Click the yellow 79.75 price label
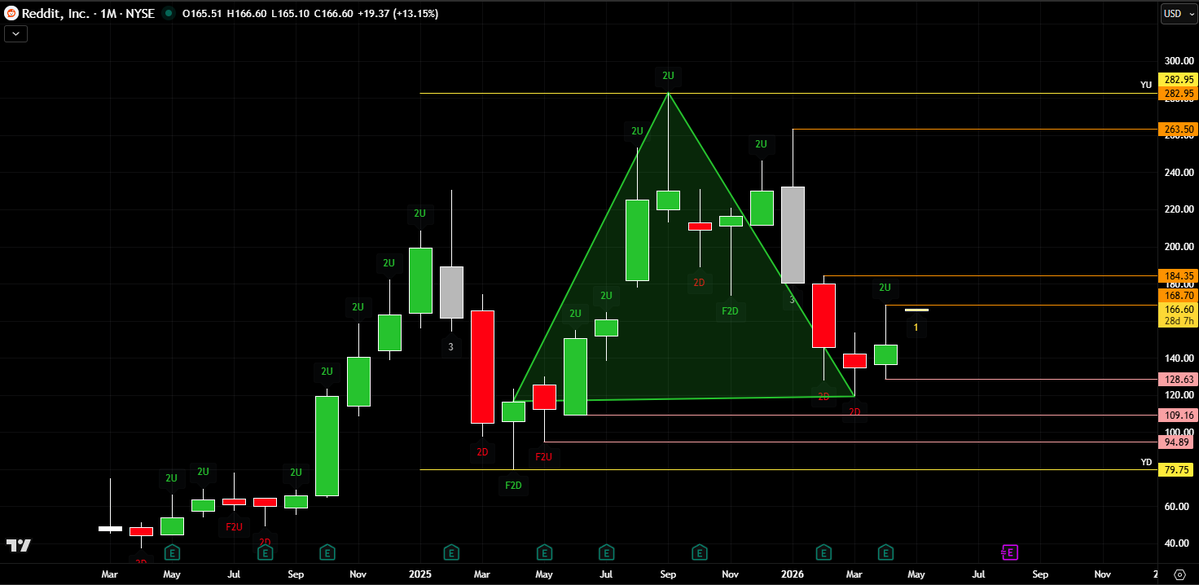This screenshot has height=585, width=1199. tap(1177, 470)
